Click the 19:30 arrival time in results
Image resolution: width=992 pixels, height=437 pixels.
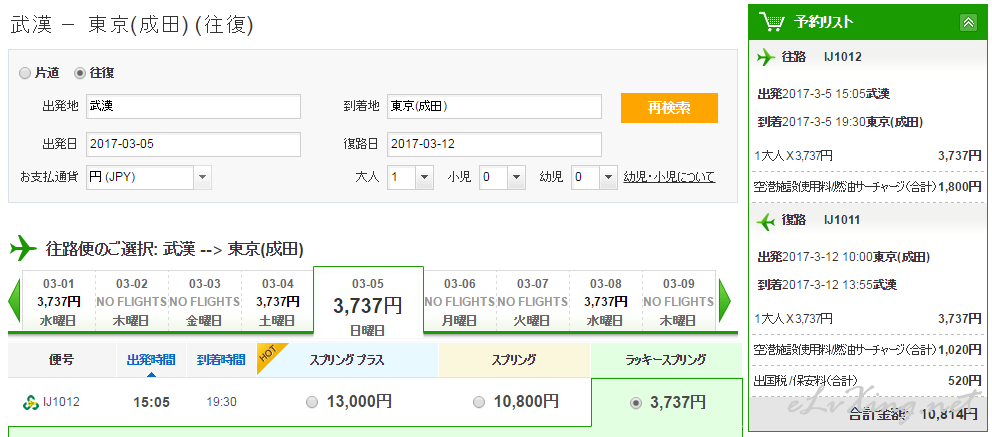[x=221, y=402]
